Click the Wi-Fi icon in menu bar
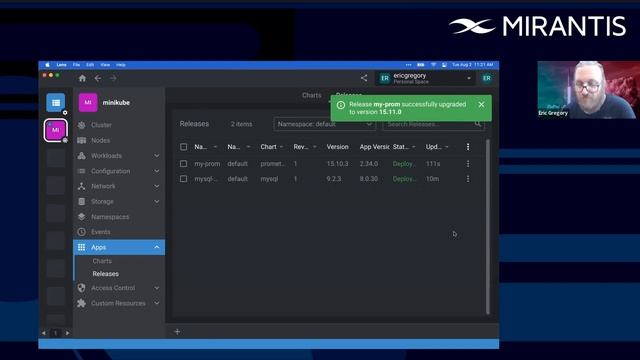The width and height of the screenshot is (640, 360). [433, 64]
